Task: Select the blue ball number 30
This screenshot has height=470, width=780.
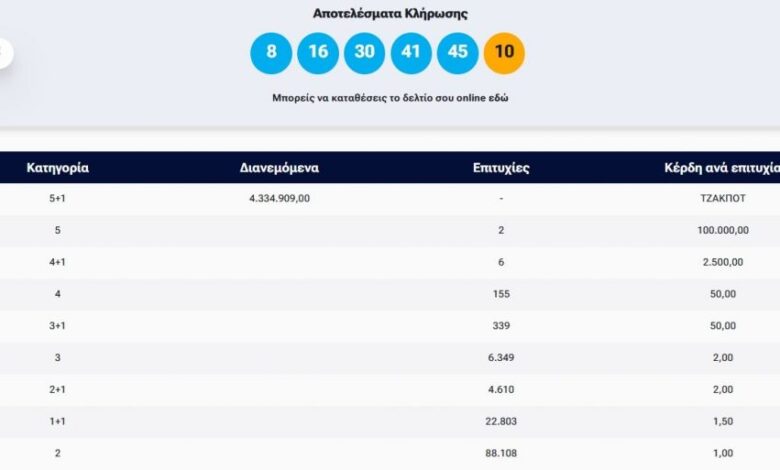Action: click(364, 52)
